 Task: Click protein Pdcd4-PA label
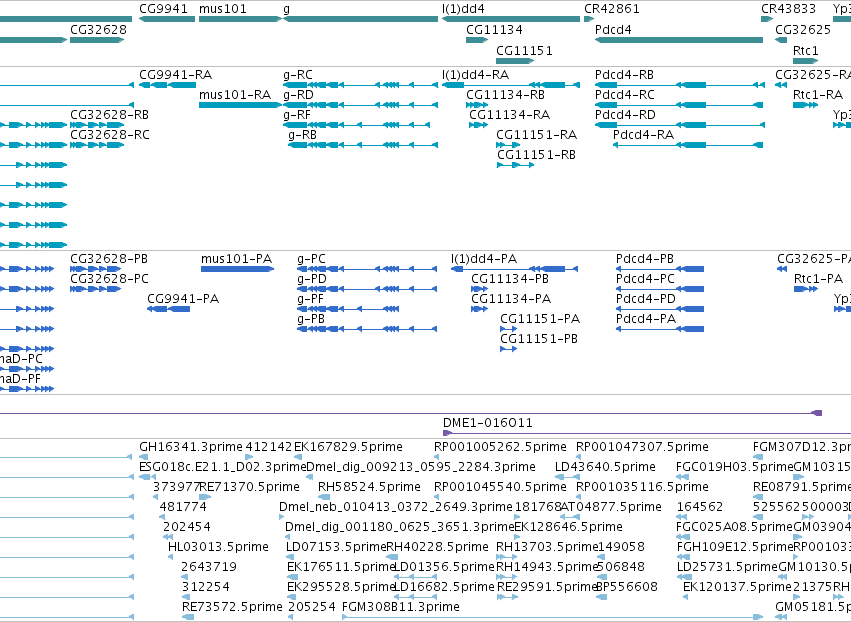point(646,319)
